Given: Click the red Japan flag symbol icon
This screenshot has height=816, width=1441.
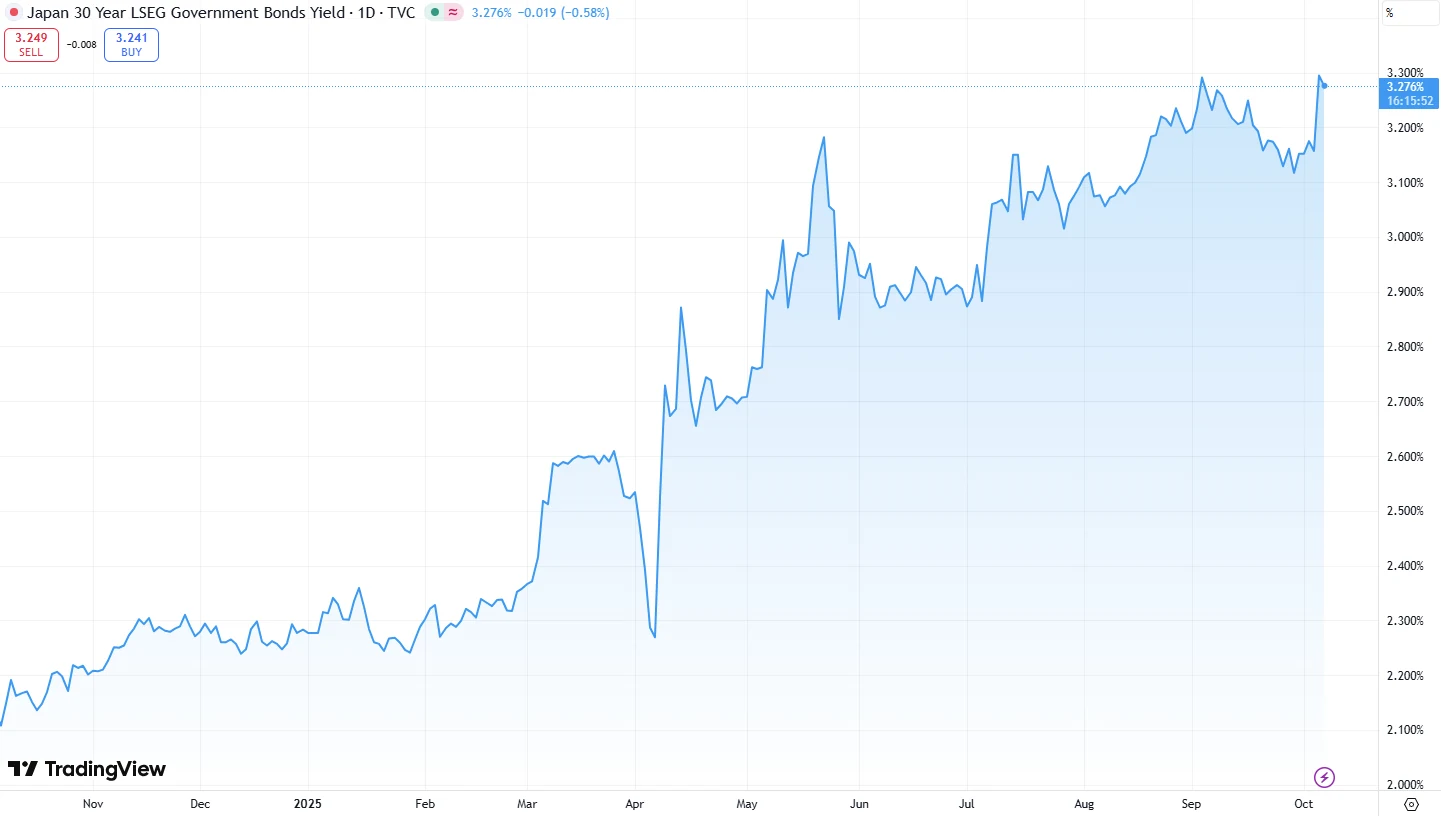Looking at the screenshot, I should [13, 13].
